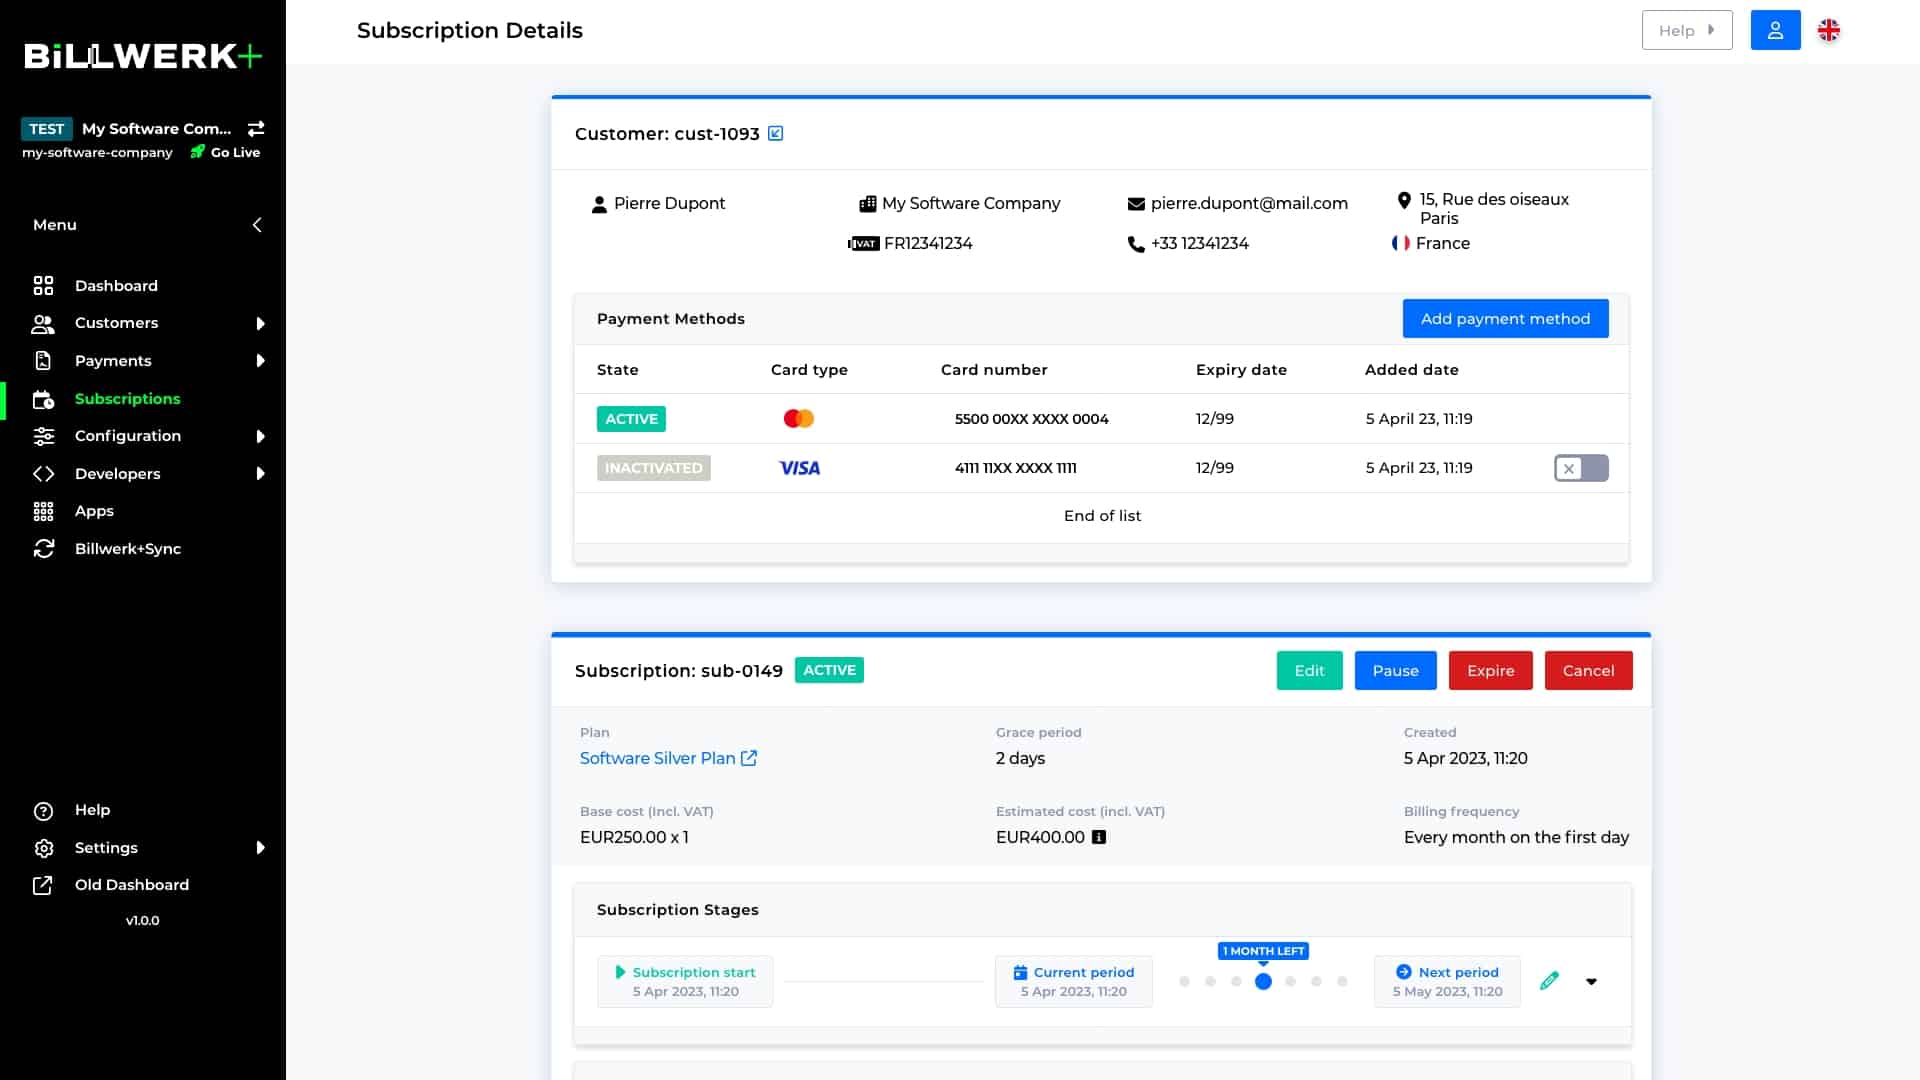Expand the Configuration submenu arrow
Screen dimensions: 1920x1080
pos(260,436)
